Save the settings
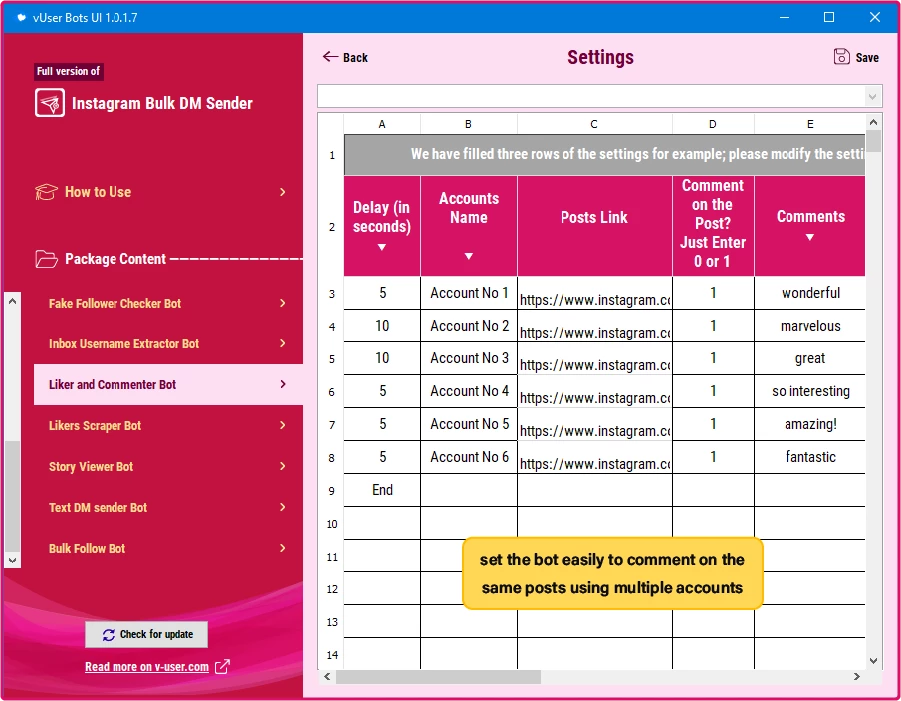 coord(856,57)
